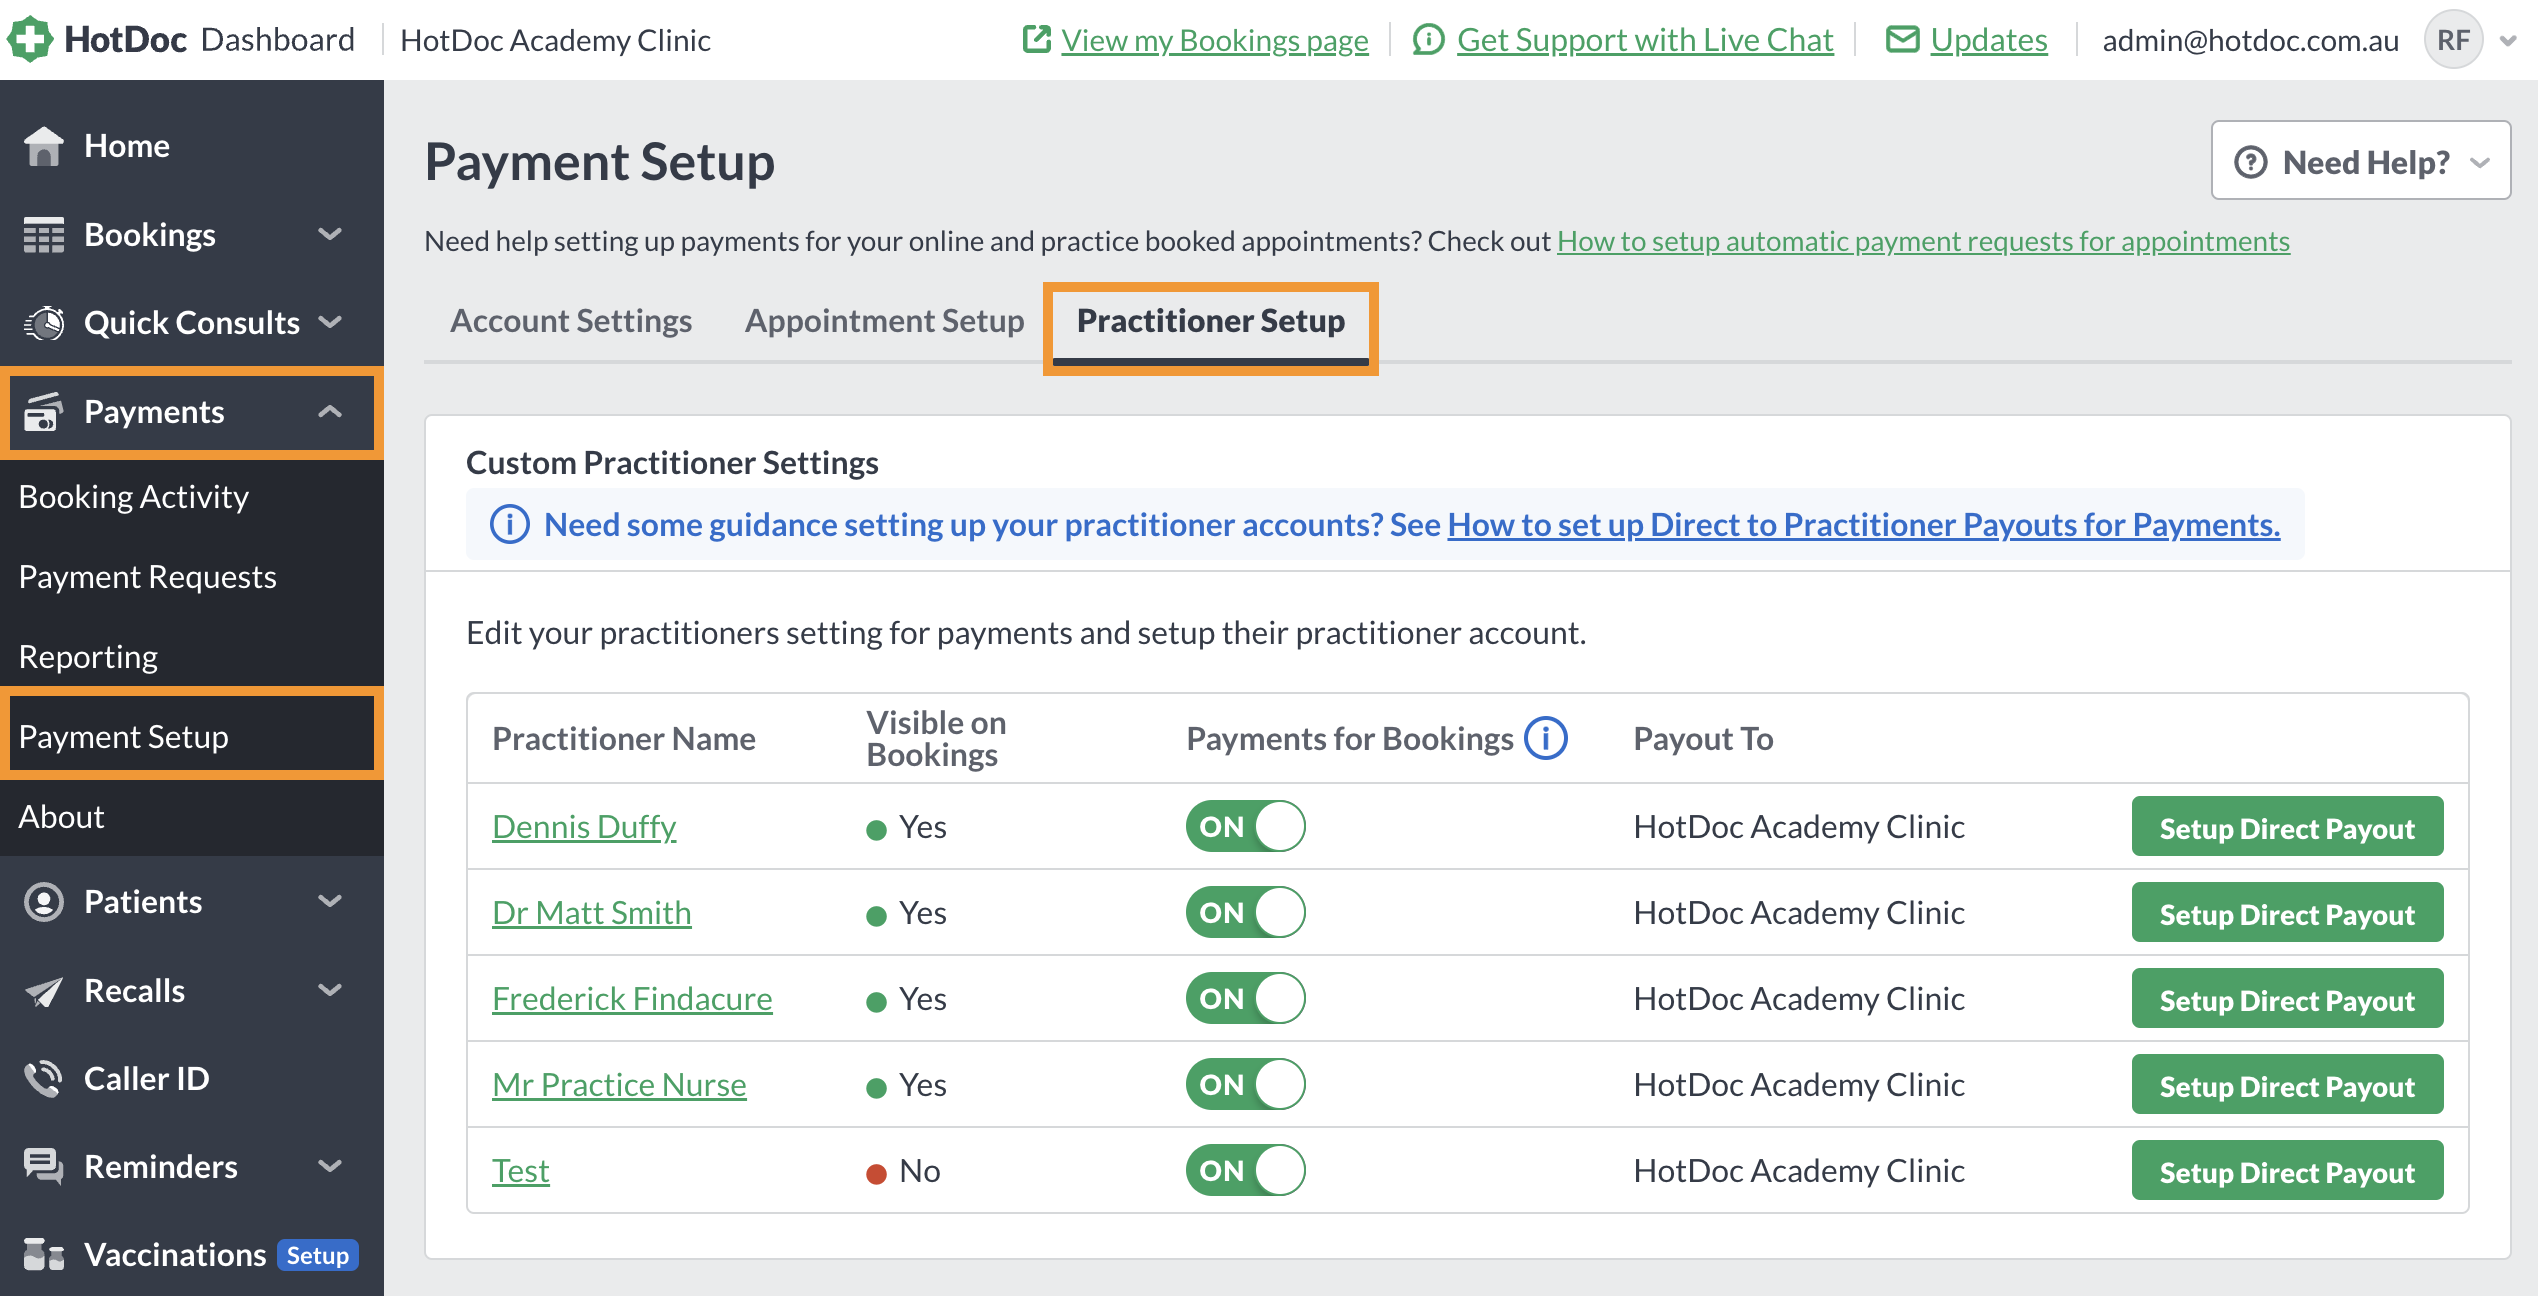Open Payment Setup in the sidebar
Image resolution: width=2538 pixels, height=1296 pixels.
124,737
